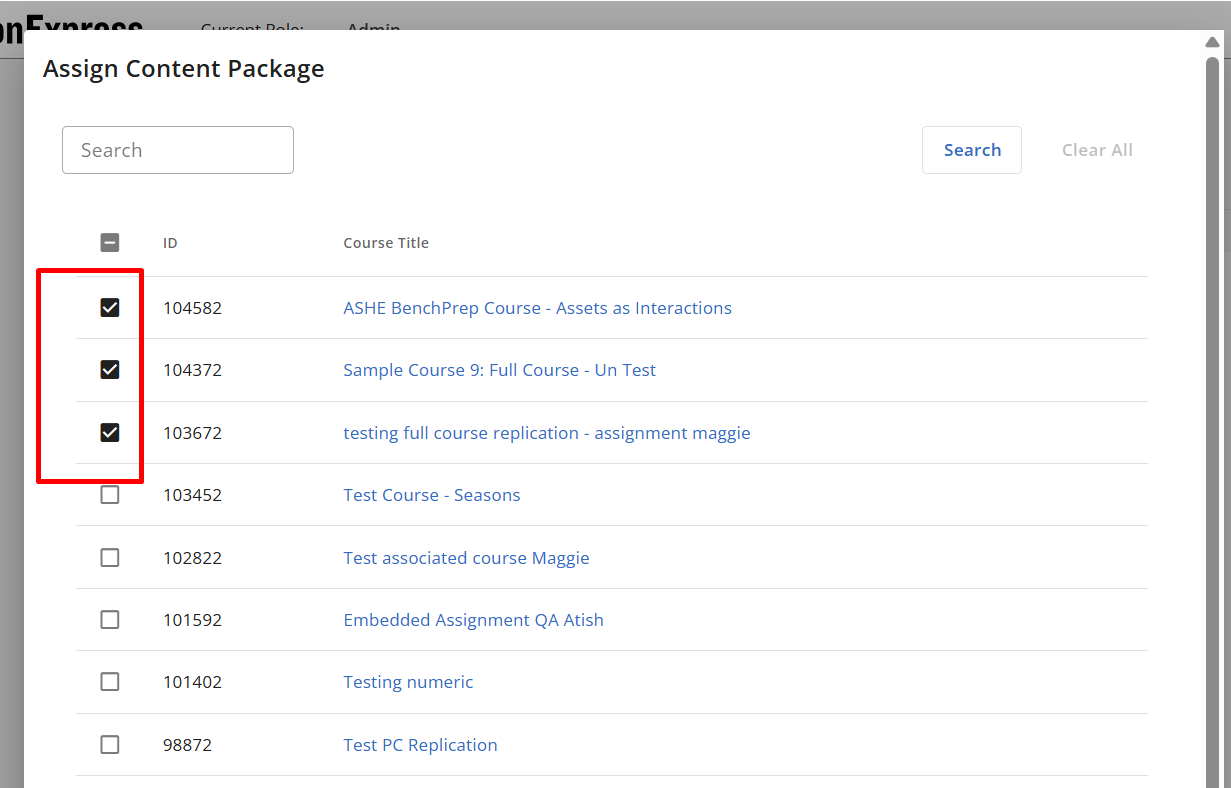Check the box for course 98872

point(110,745)
